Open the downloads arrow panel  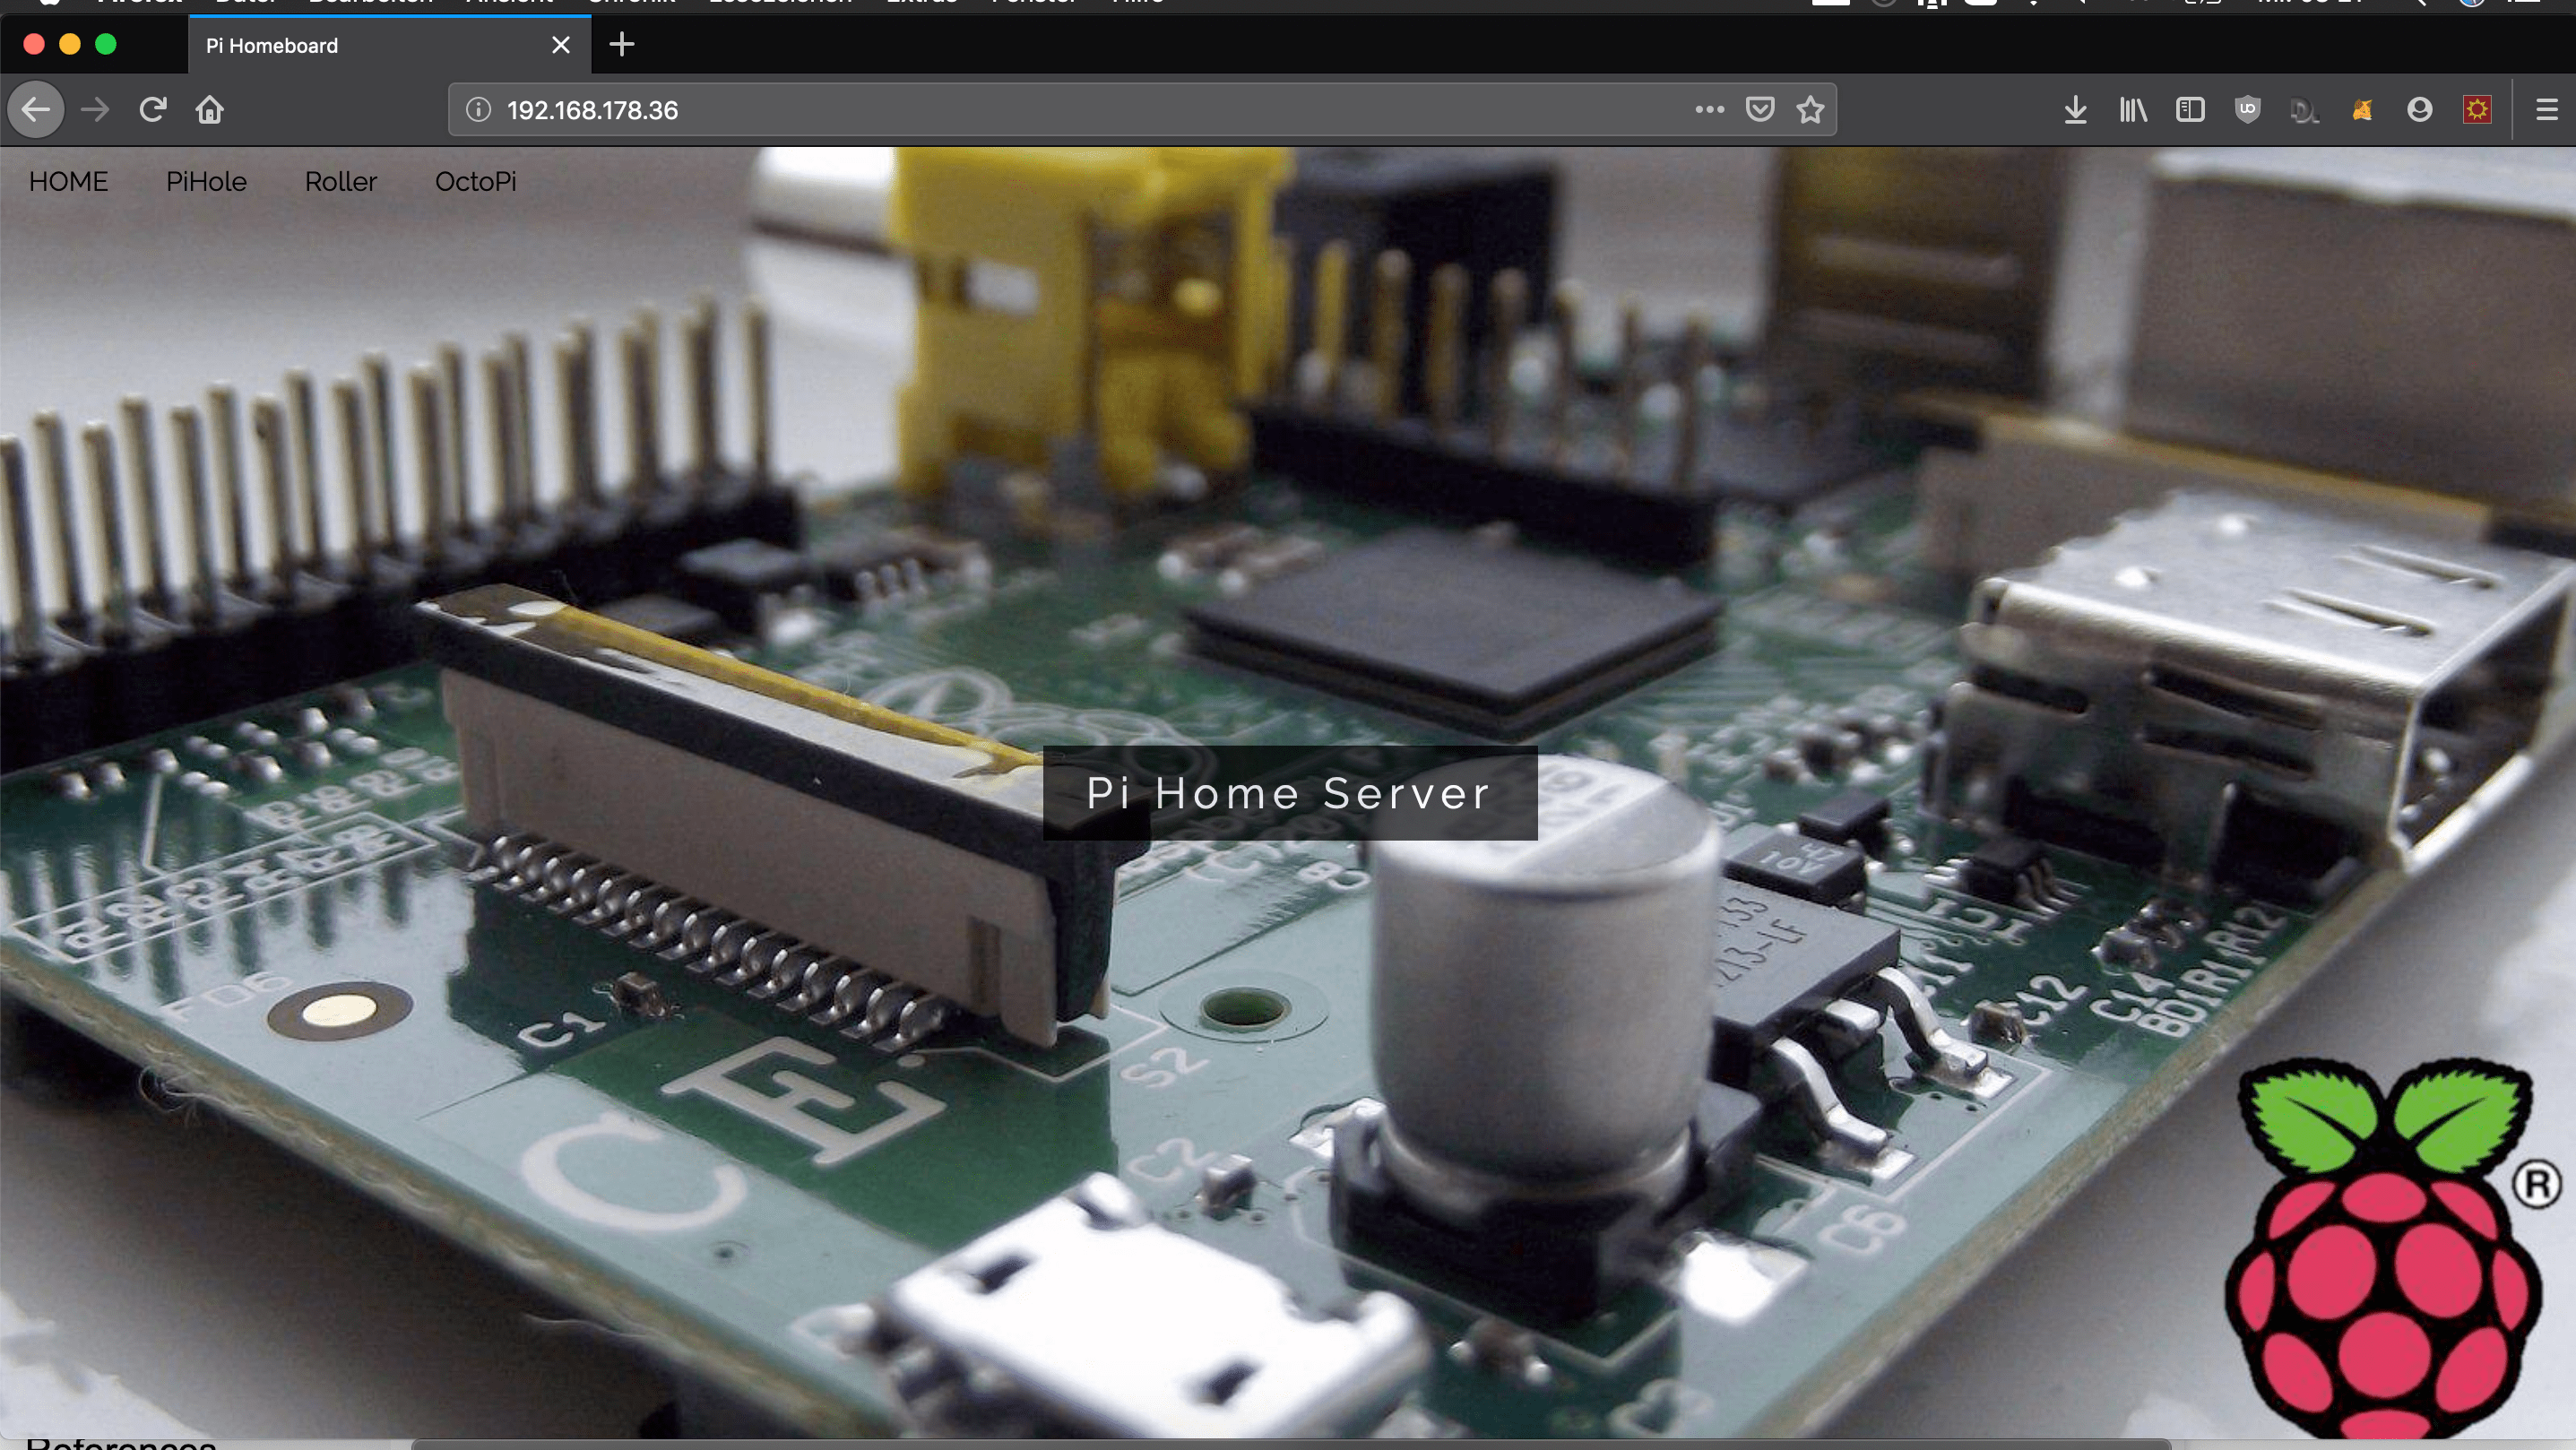point(2075,110)
